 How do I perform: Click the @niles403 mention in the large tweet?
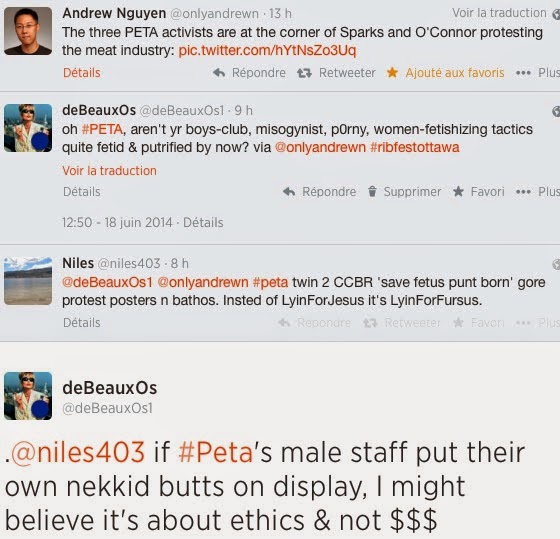click(78, 453)
